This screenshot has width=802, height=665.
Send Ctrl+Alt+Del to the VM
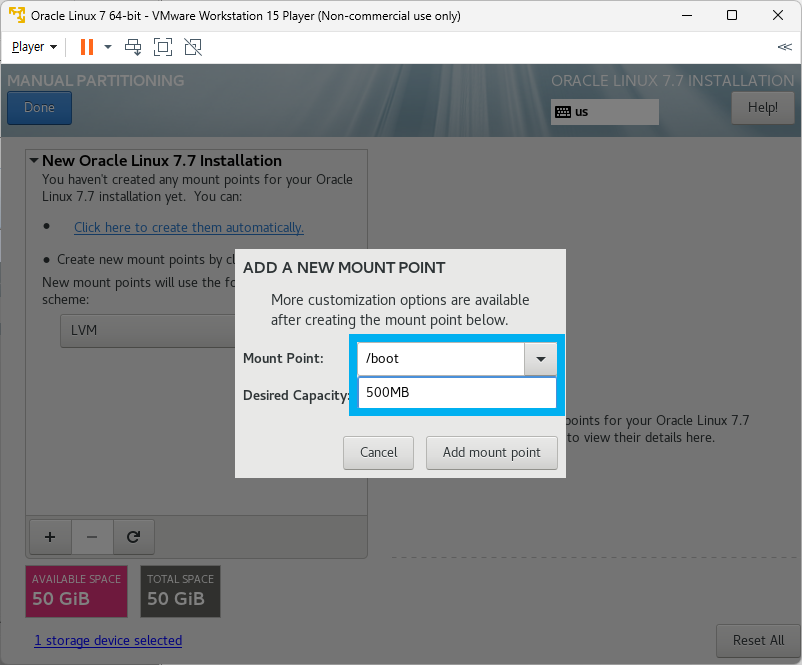pos(133,47)
